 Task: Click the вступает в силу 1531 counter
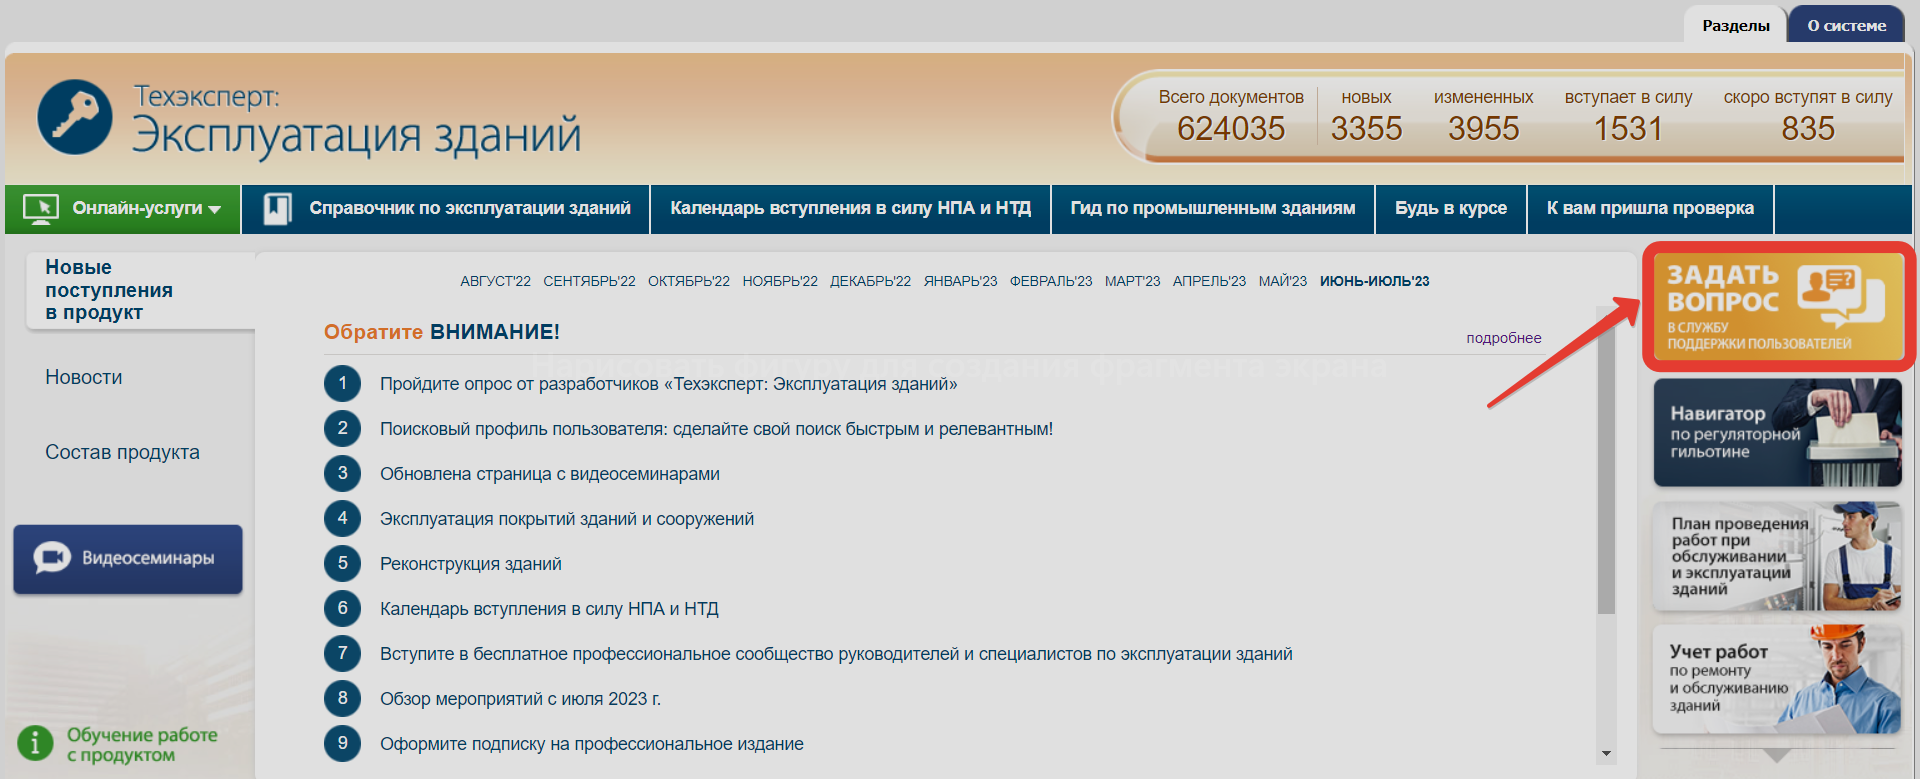click(1628, 116)
